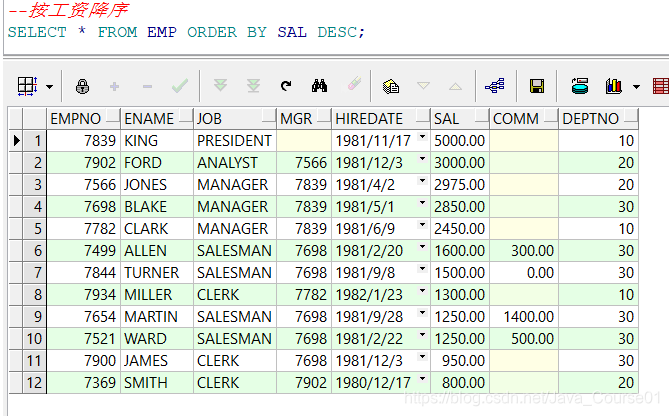Viewport: 669px width, 416px height.
Task: Click the grid select-all icon in toolbar
Action: [28, 86]
